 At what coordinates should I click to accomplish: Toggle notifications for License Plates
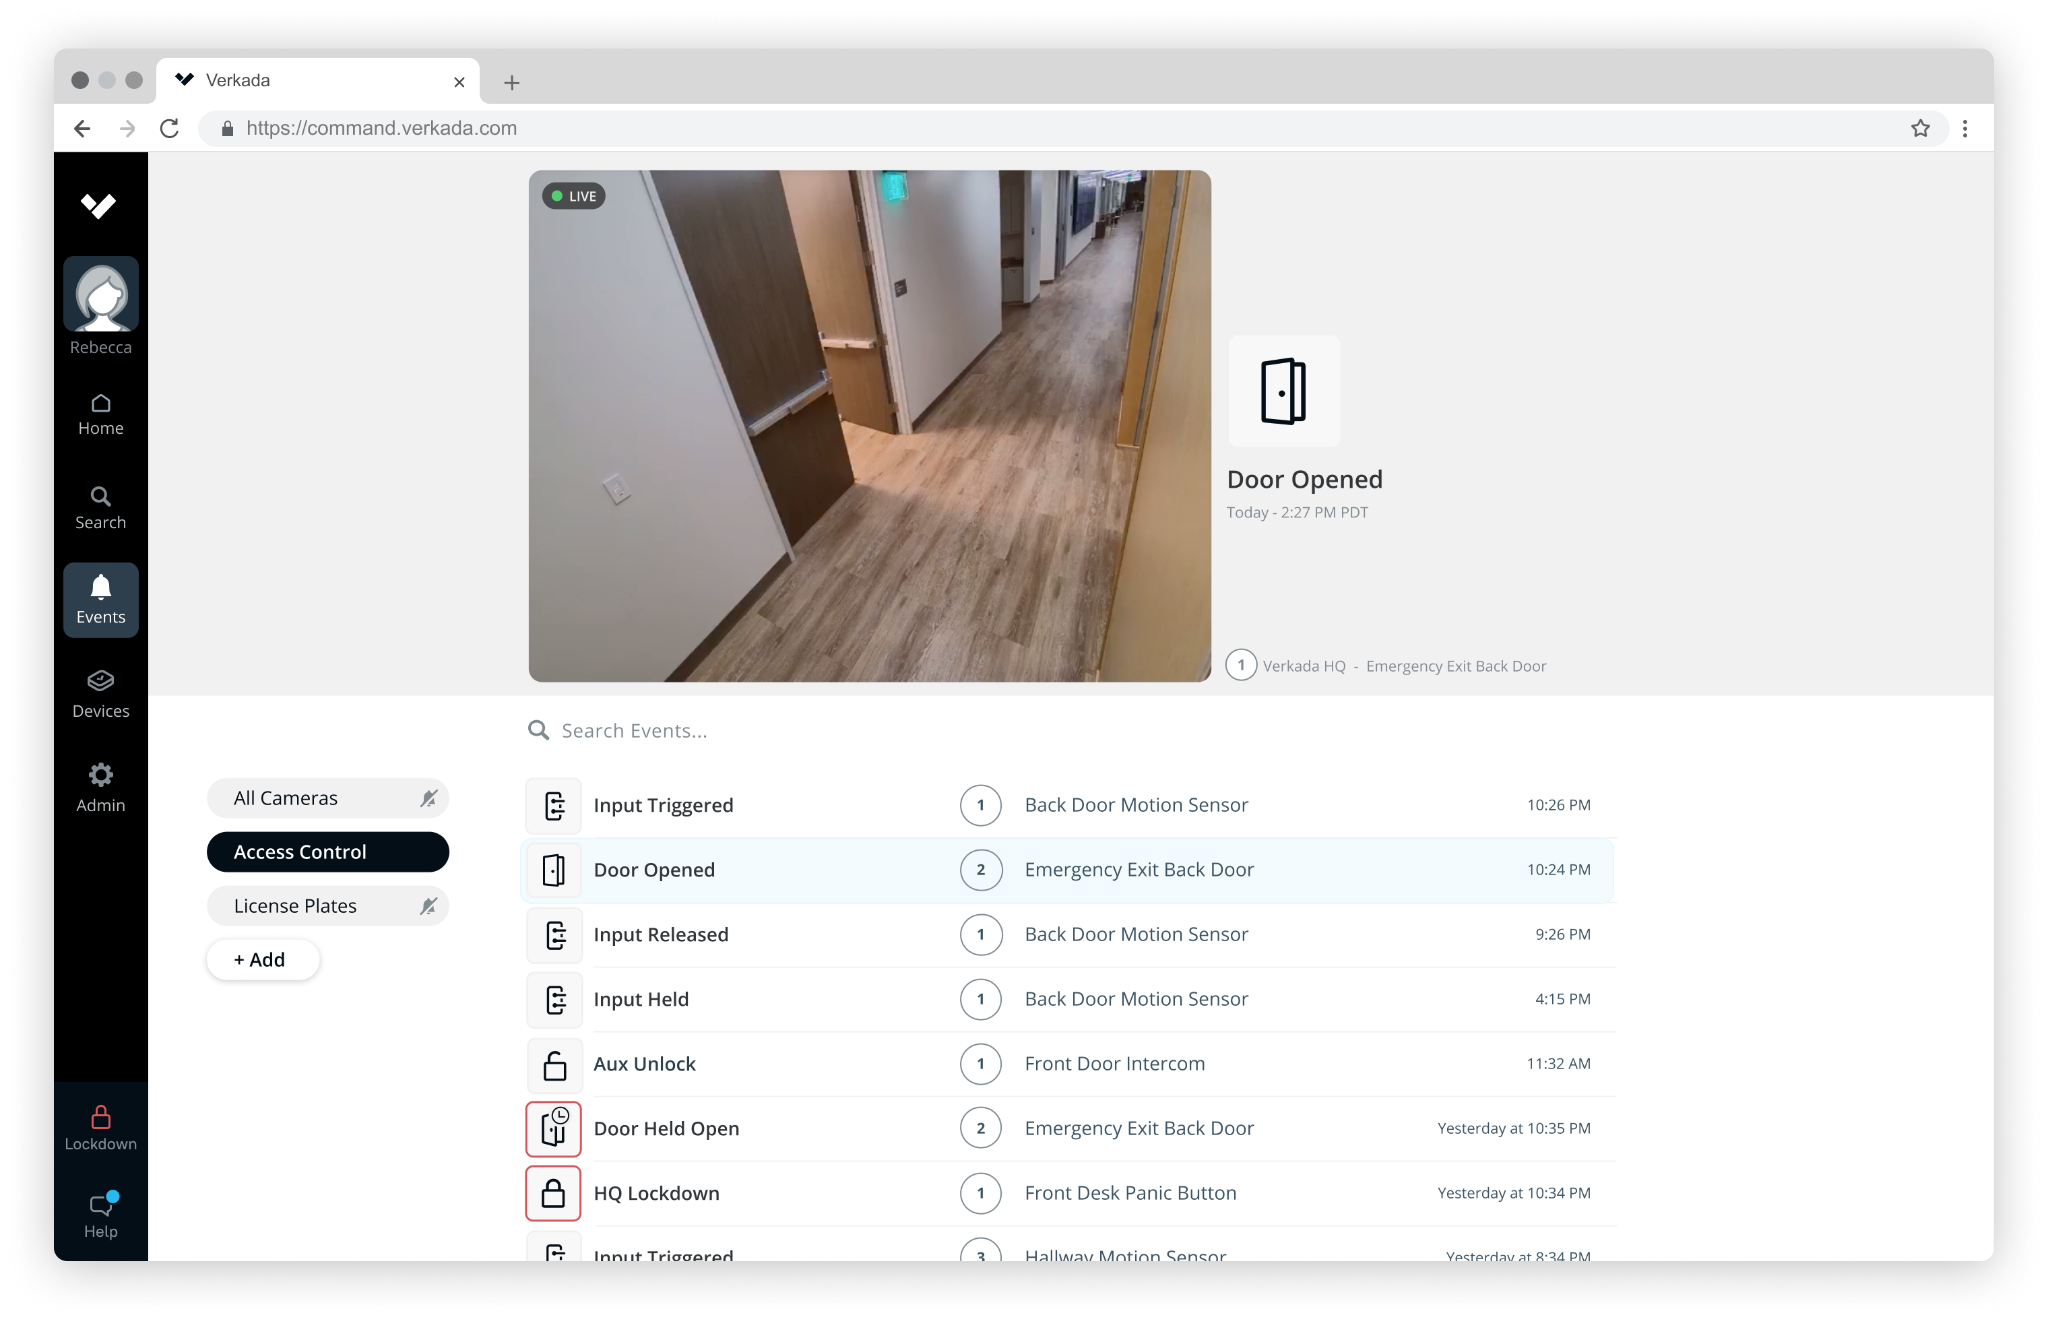pyautogui.click(x=429, y=906)
